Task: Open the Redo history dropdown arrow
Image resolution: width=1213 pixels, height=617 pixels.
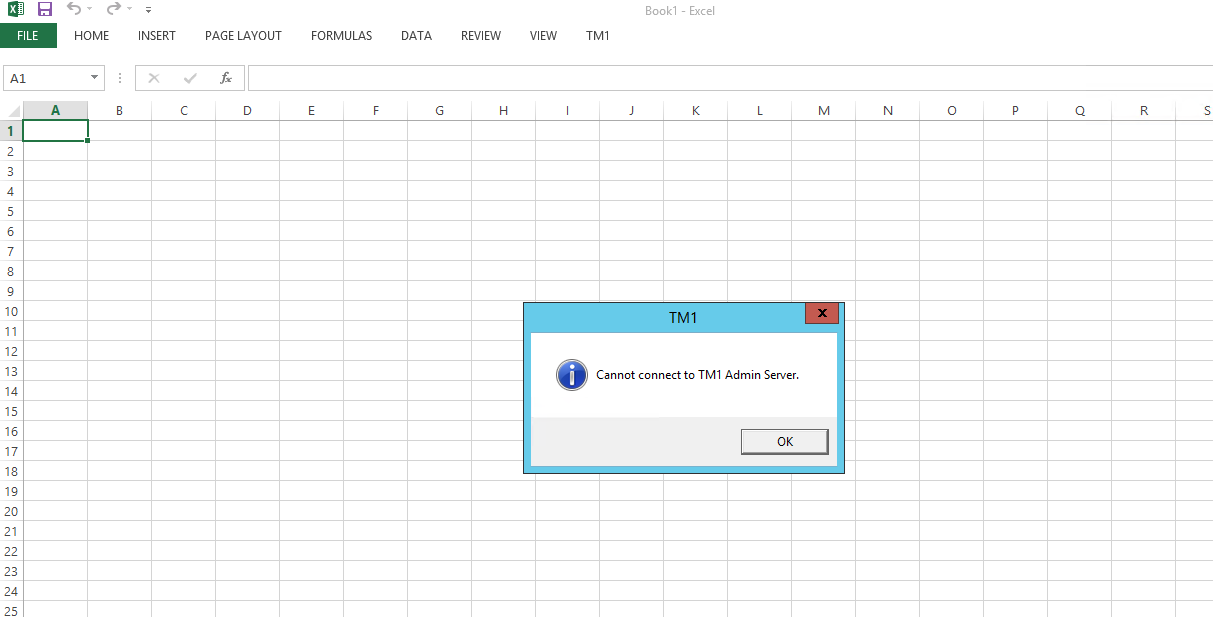Action: 130,9
